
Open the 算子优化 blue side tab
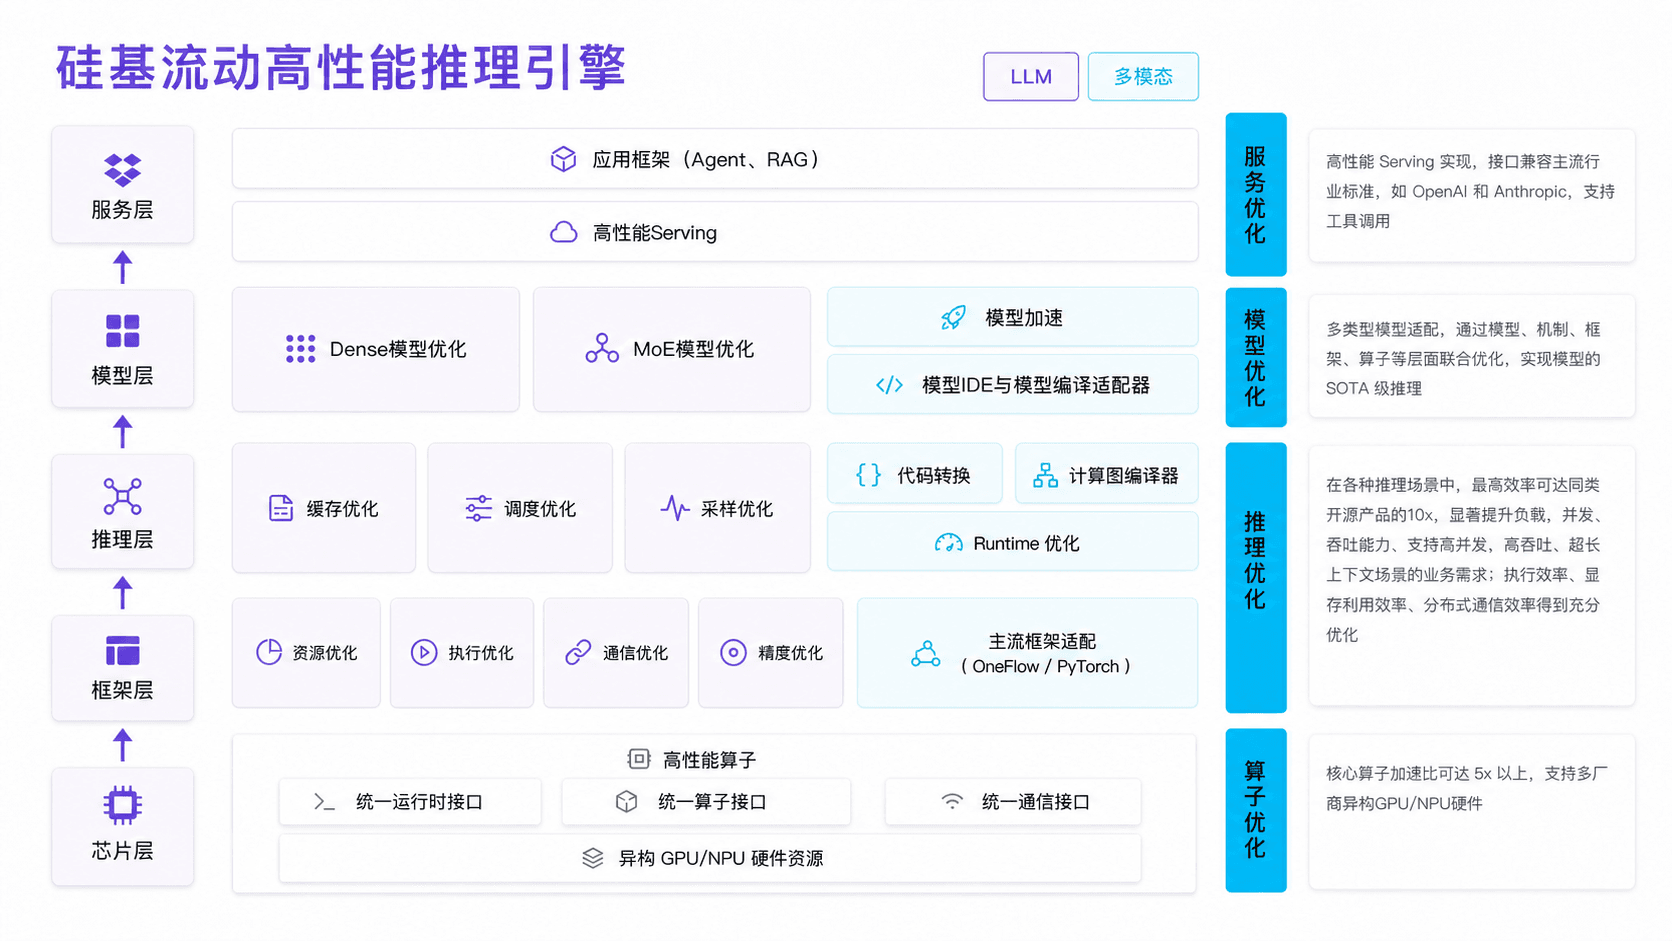[1256, 810]
